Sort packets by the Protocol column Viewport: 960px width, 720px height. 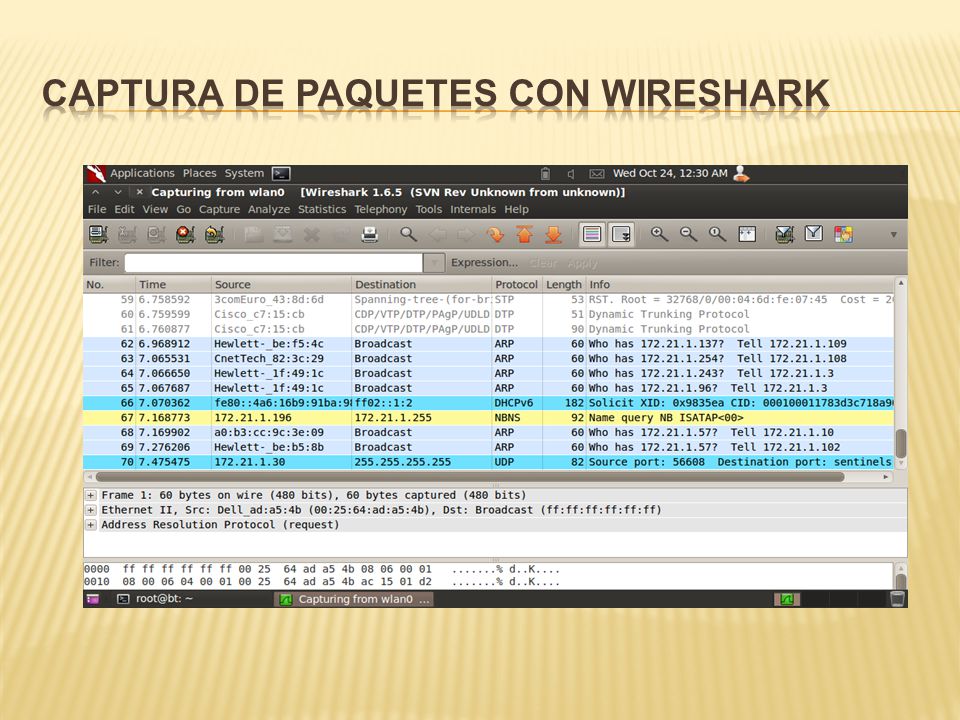(x=517, y=285)
